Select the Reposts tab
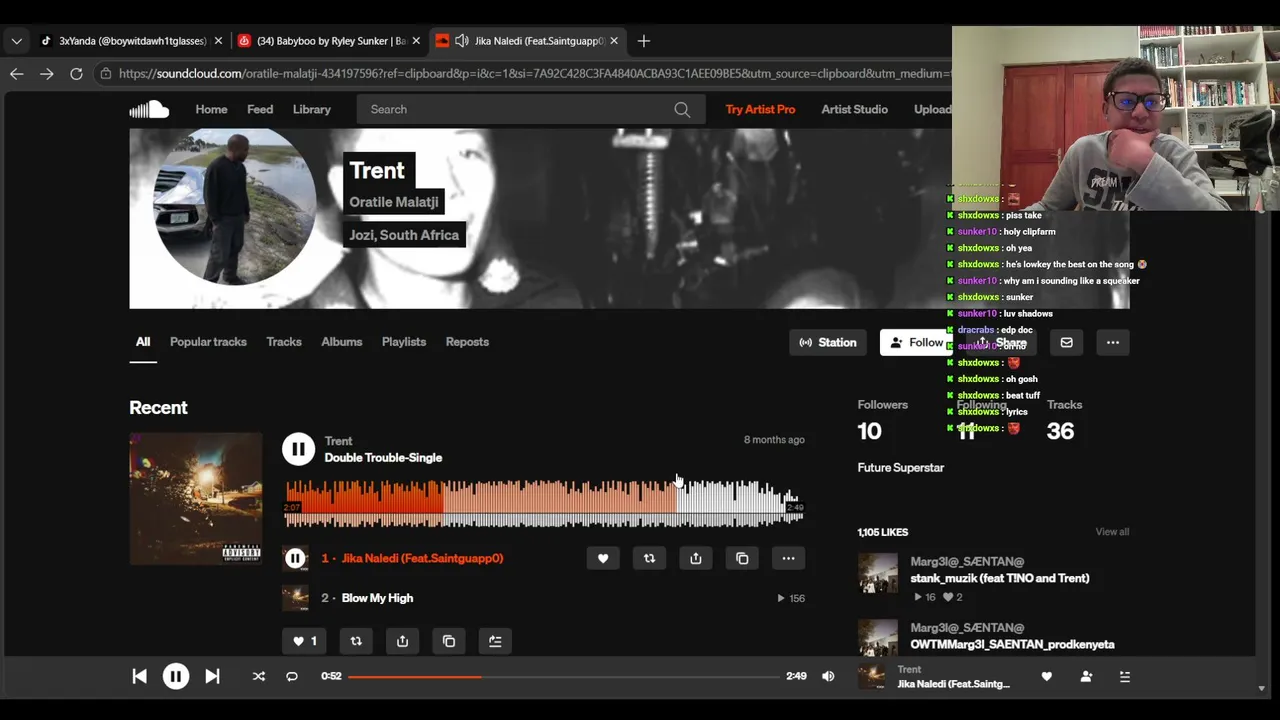The image size is (1280, 720). (x=467, y=342)
